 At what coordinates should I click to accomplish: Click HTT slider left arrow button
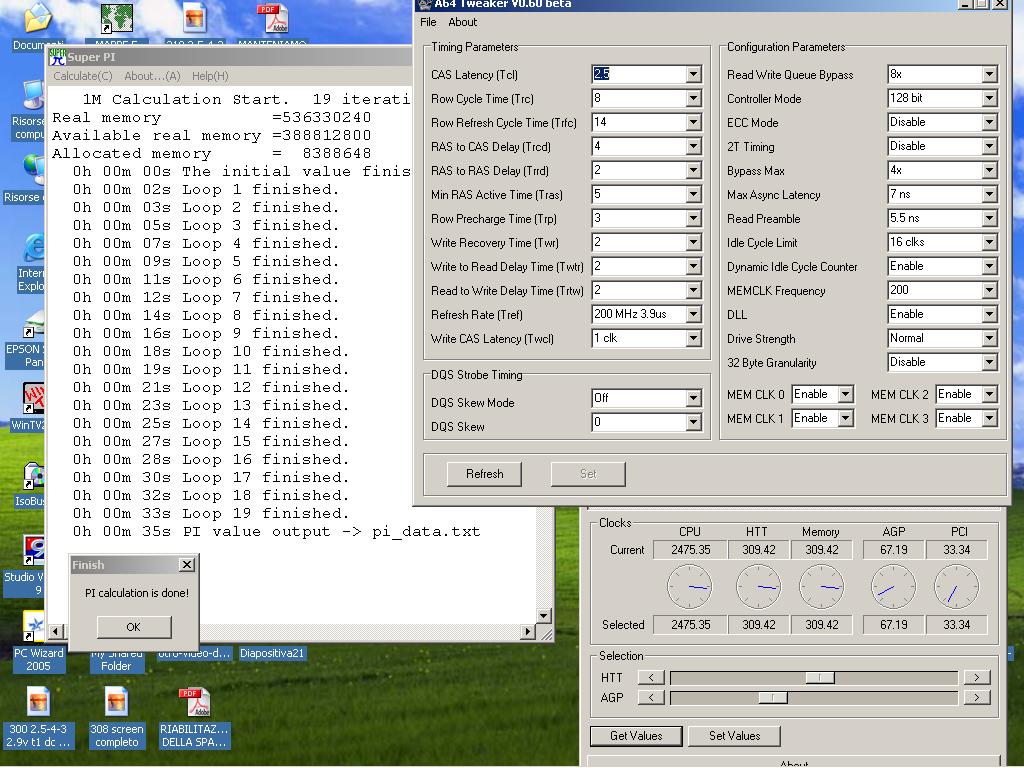(651, 677)
